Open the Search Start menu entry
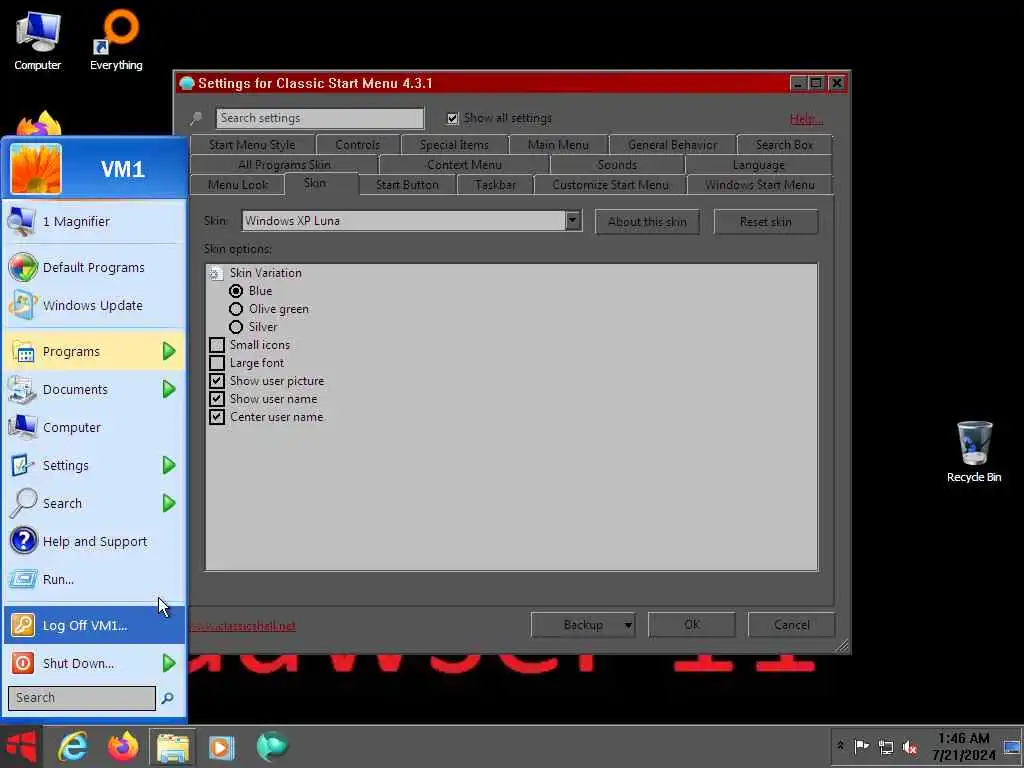The height and width of the screenshot is (768, 1024). [95, 503]
